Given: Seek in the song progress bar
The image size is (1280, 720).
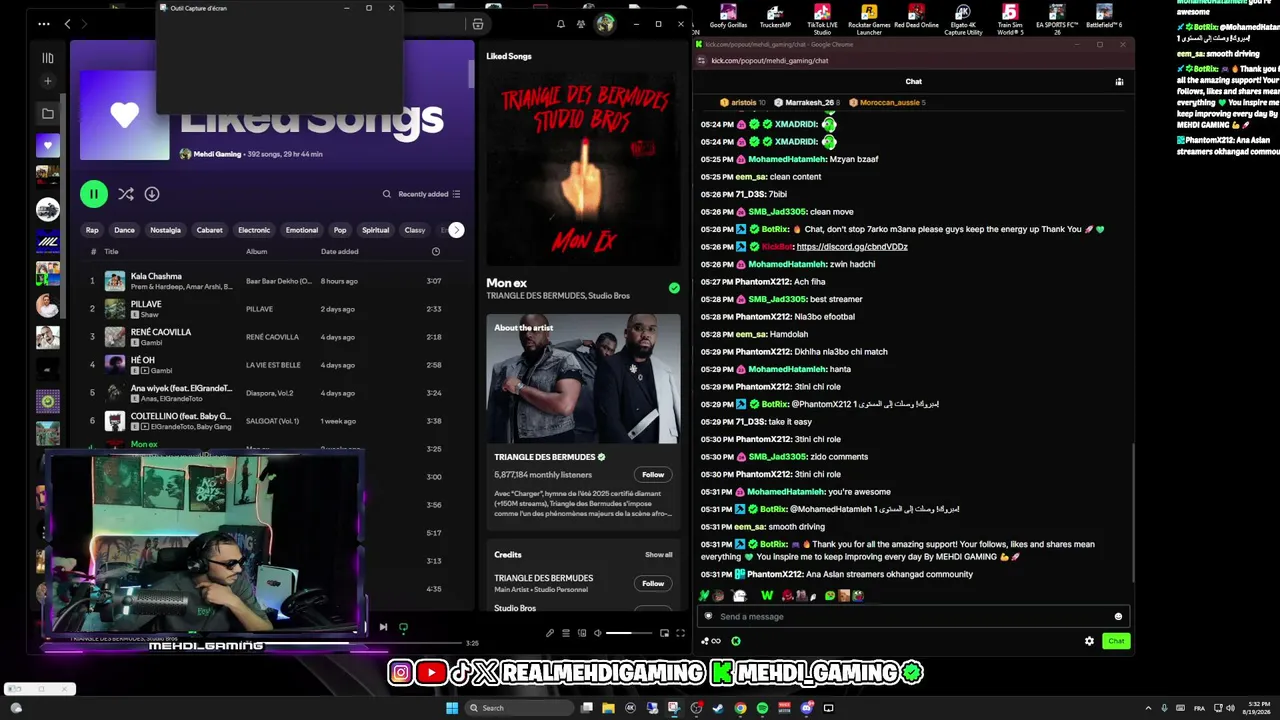Looking at the screenshot, I should (x=415, y=643).
